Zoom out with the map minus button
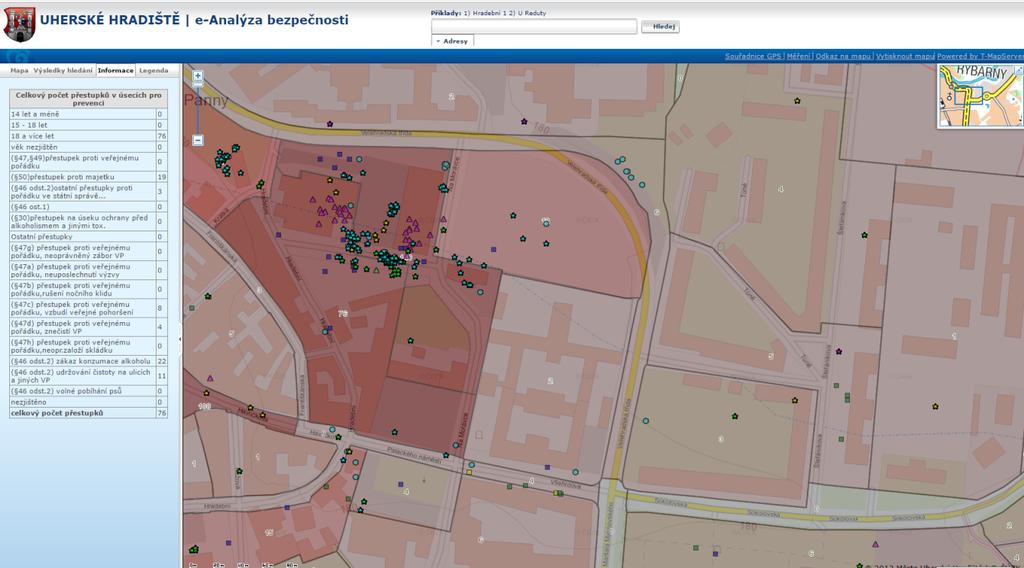 point(198,140)
